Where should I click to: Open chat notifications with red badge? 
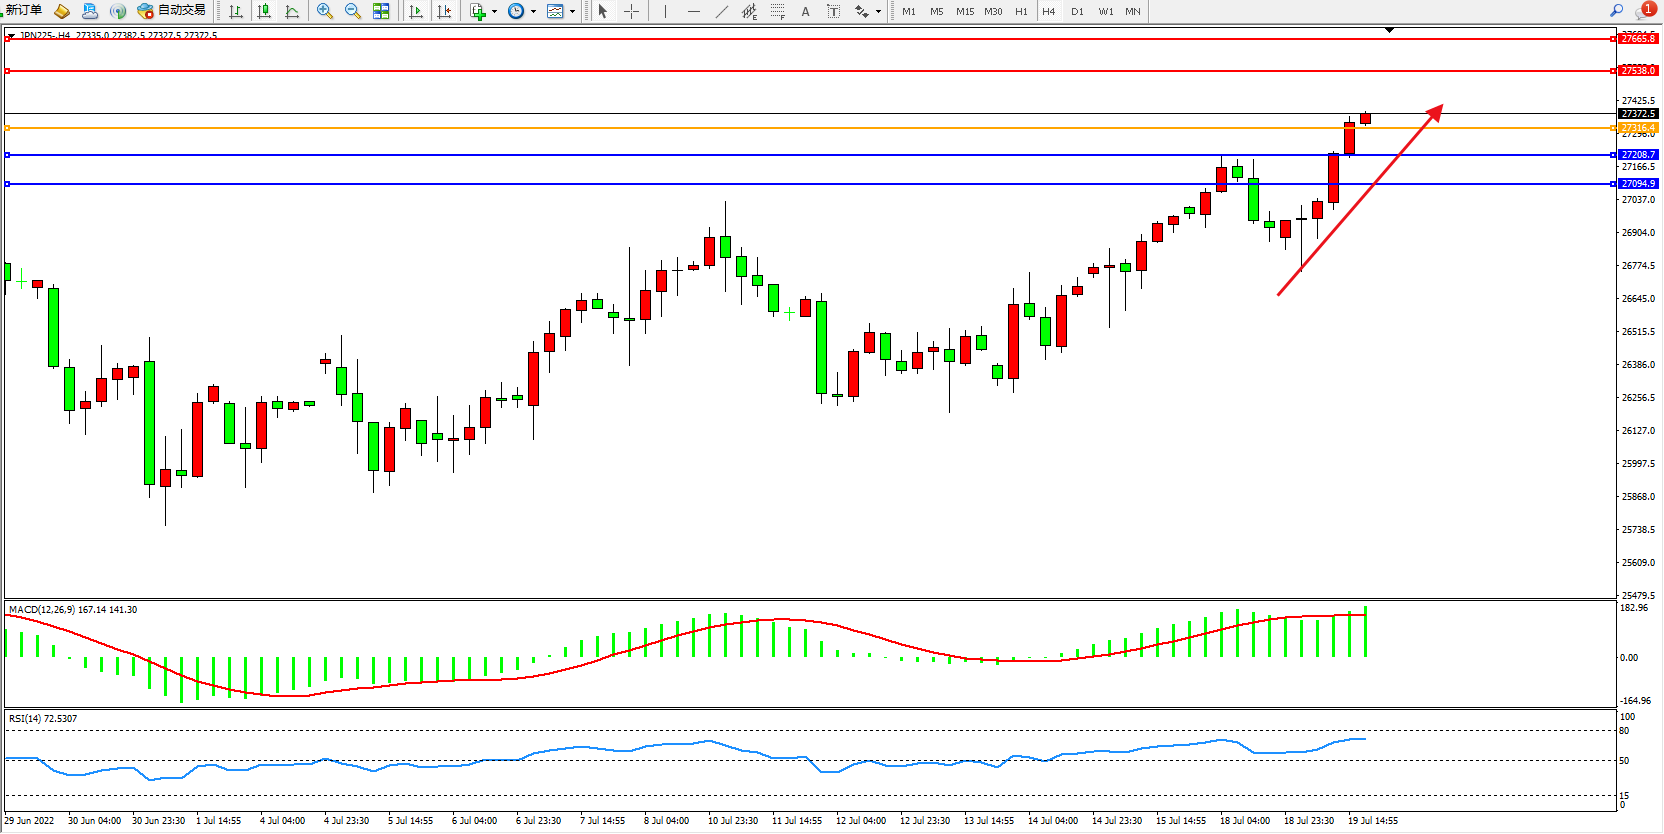pos(1644,11)
